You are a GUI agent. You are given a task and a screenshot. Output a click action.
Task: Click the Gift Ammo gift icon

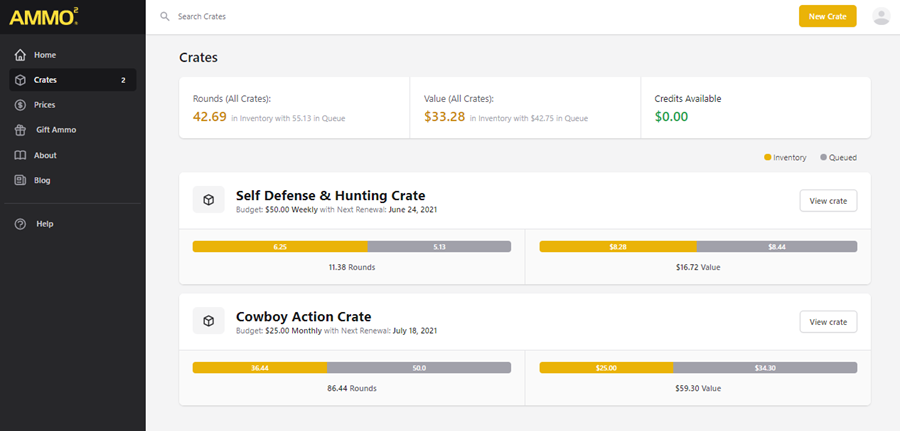point(20,130)
